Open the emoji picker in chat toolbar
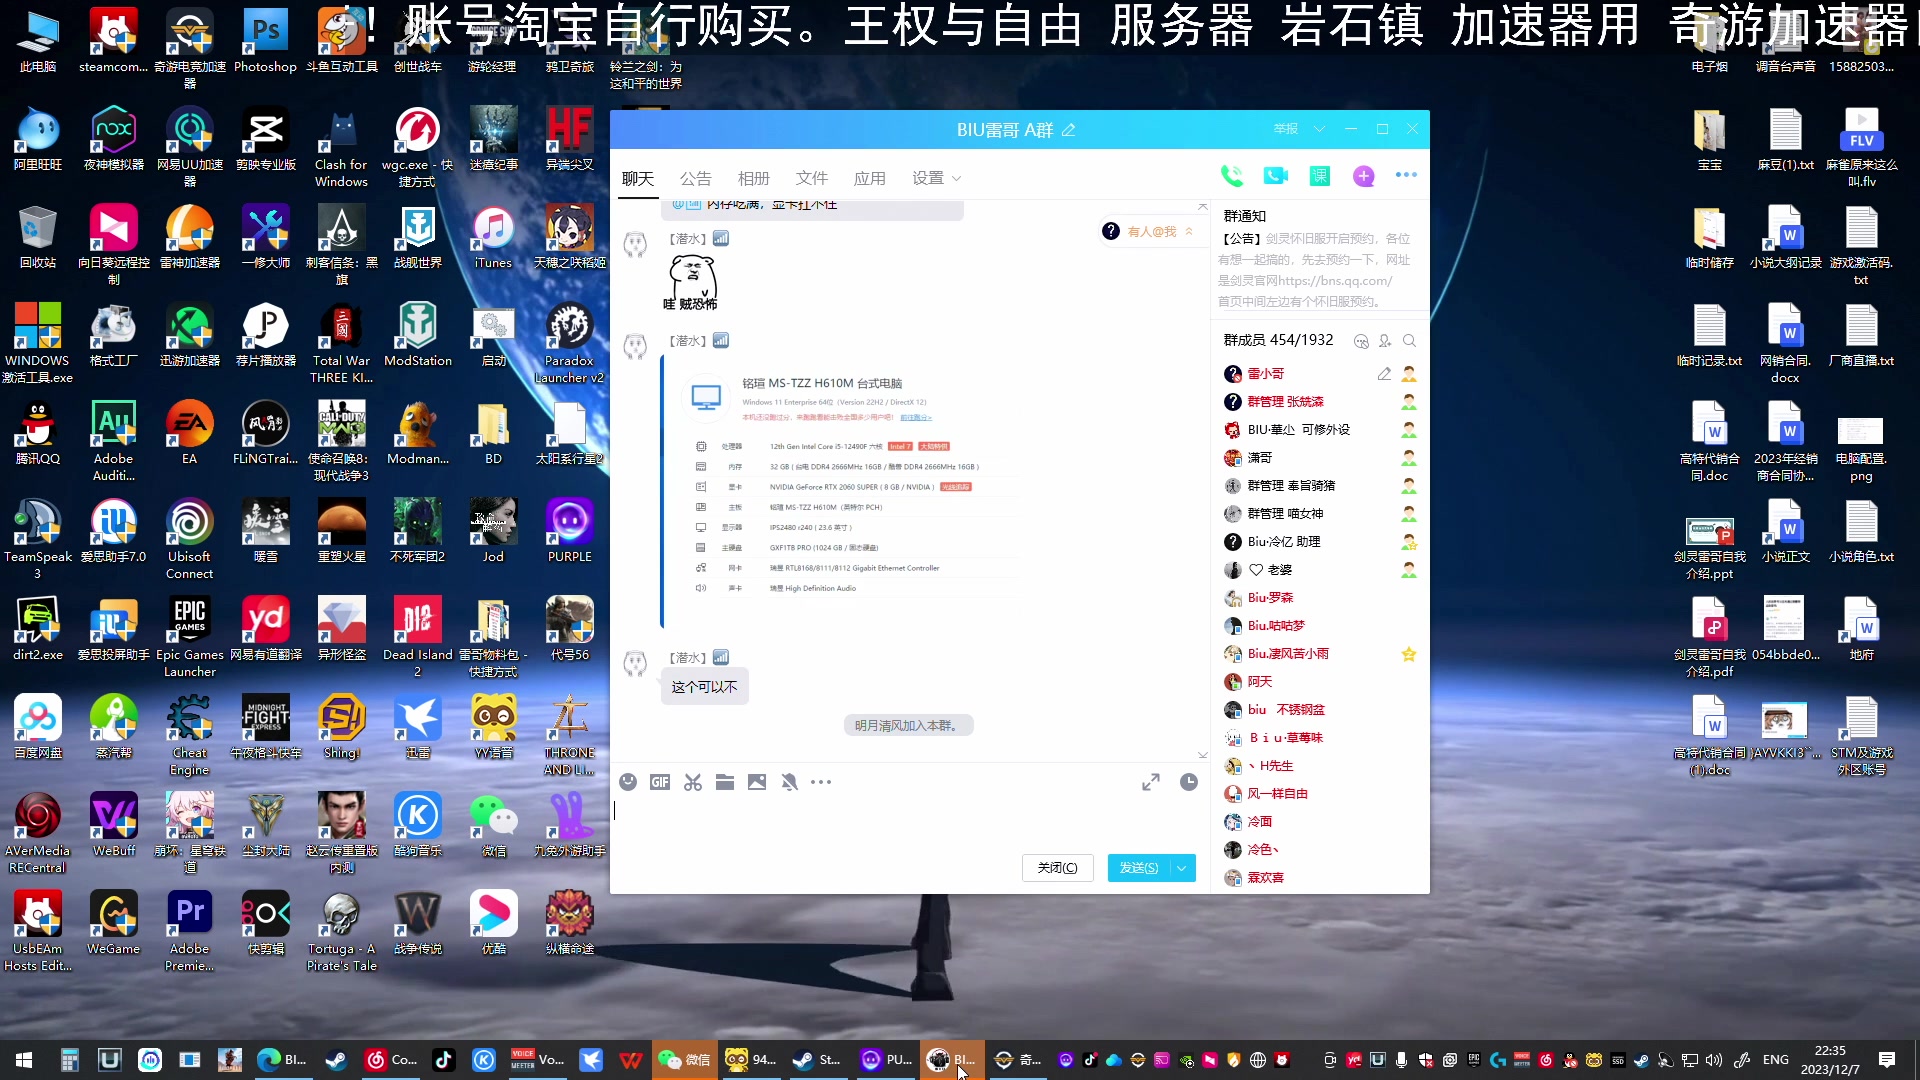1920x1080 pixels. [x=628, y=782]
